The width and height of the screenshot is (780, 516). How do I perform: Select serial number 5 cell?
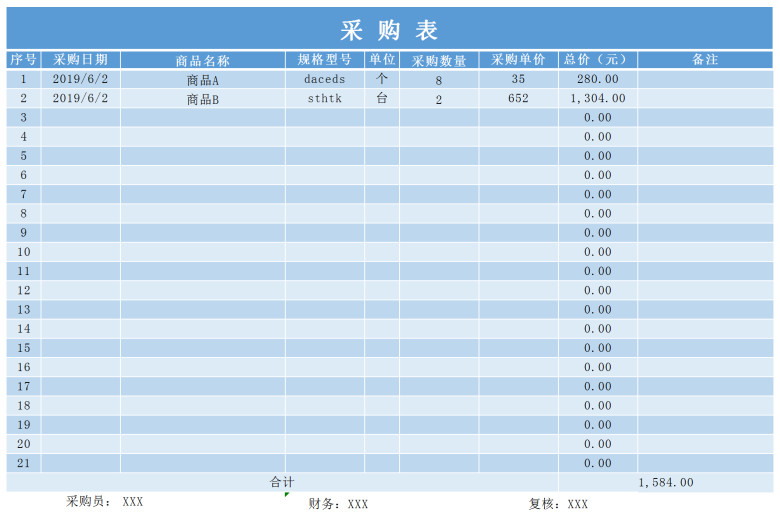pos(23,156)
